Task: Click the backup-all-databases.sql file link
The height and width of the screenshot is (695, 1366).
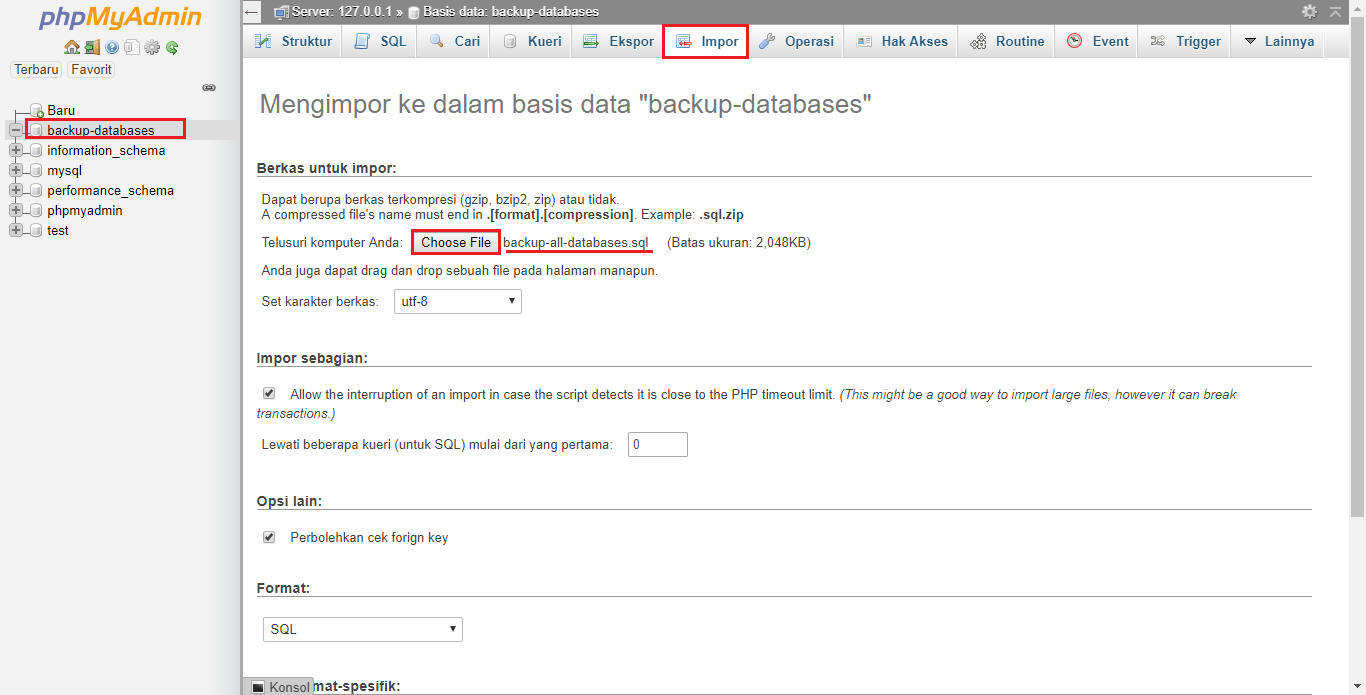Action: click(x=577, y=242)
